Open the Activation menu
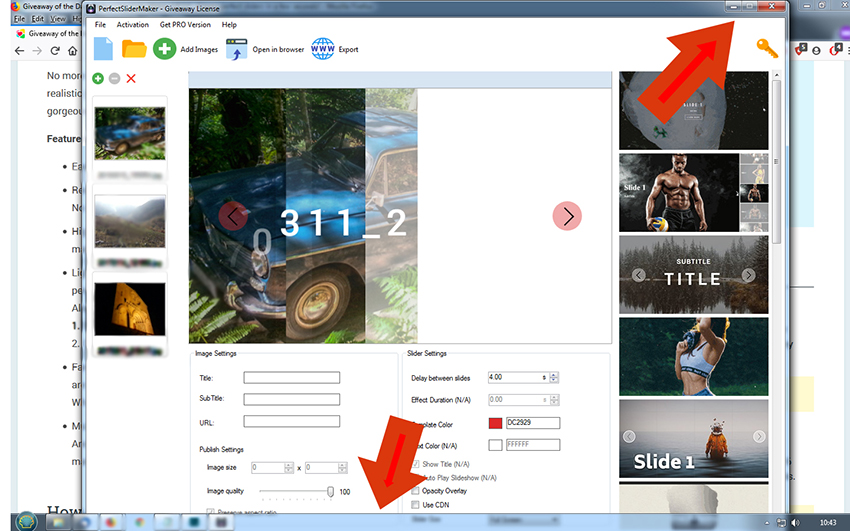This screenshot has width=850, height=531. point(133,25)
